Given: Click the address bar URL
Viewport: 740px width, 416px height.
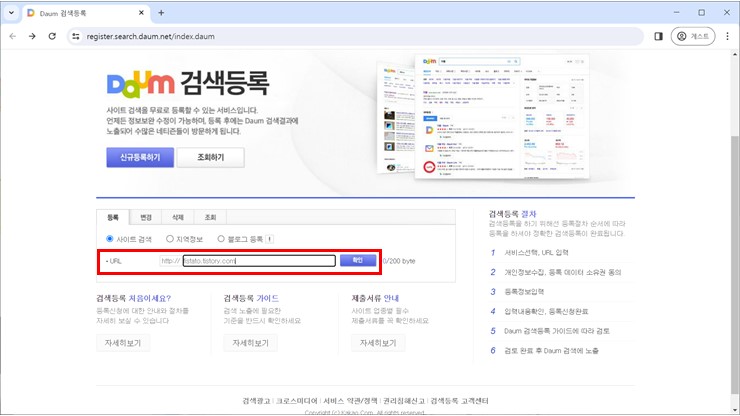Looking at the screenshot, I should 150,36.
